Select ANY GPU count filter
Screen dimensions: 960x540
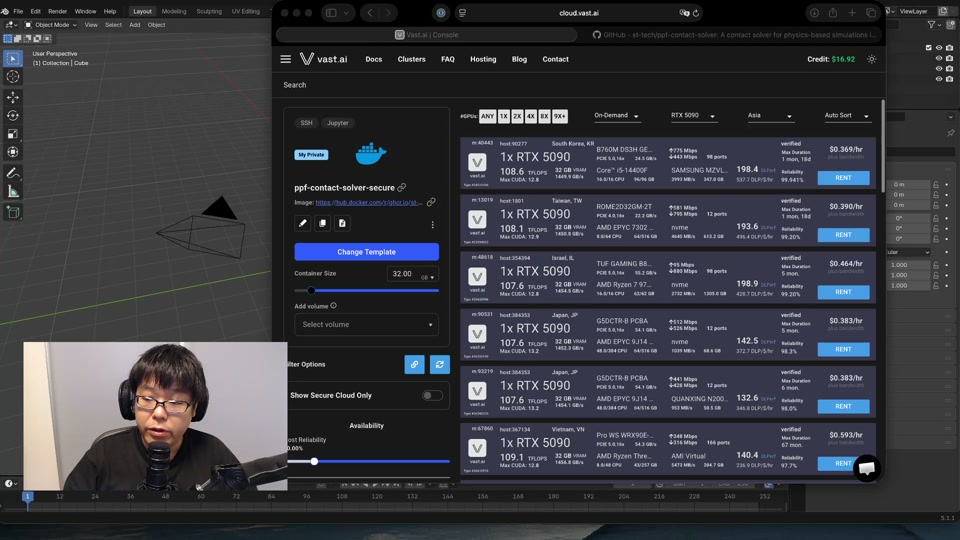pyautogui.click(x=487, y=116)
